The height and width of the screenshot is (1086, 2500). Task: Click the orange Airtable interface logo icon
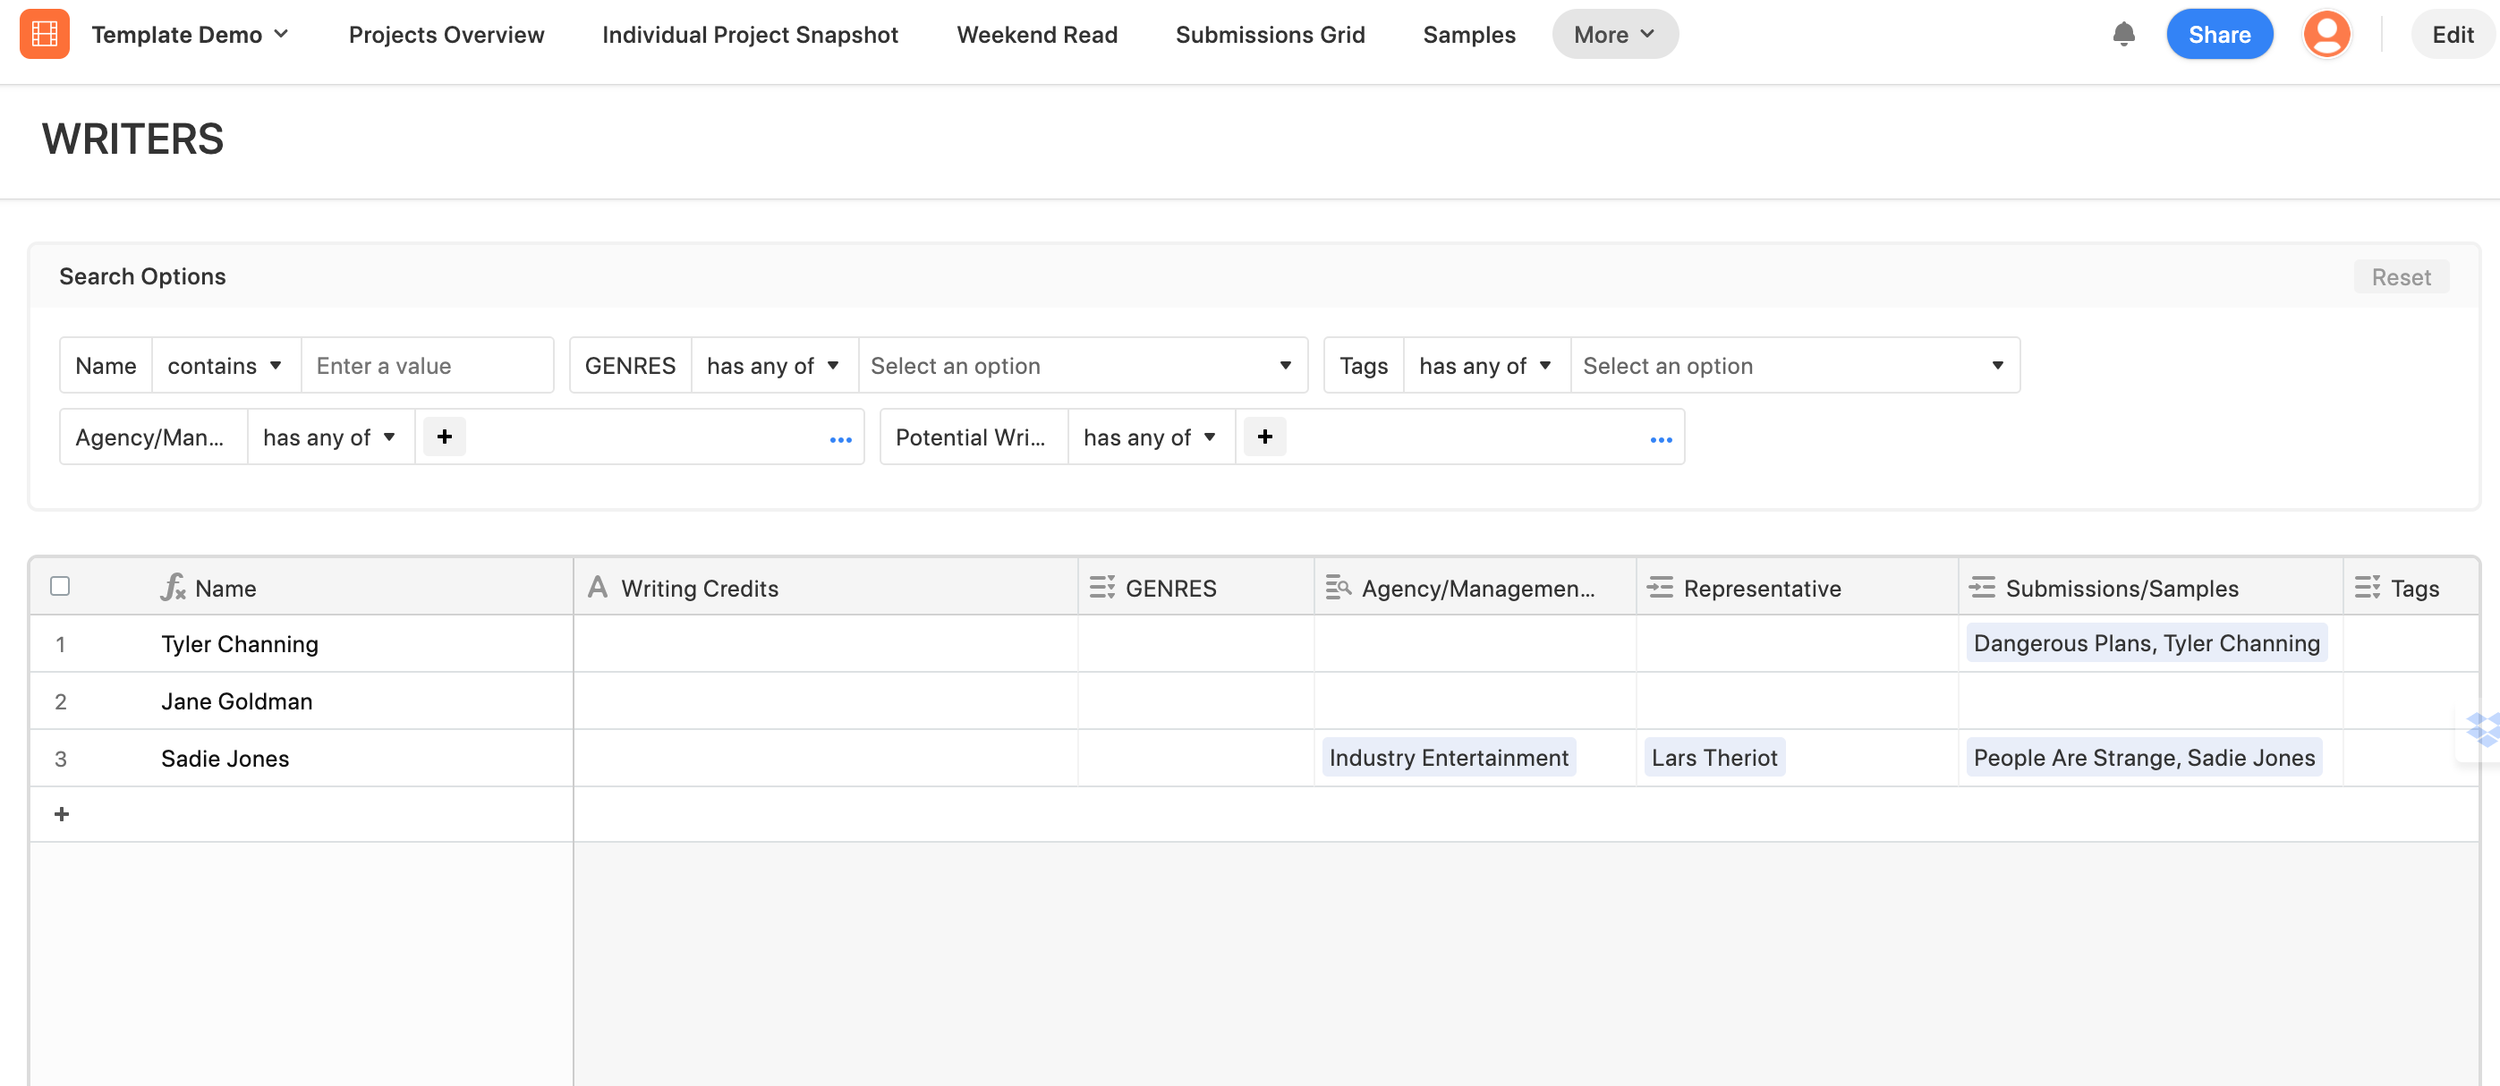pyautogui.click(x=44, y=34)
